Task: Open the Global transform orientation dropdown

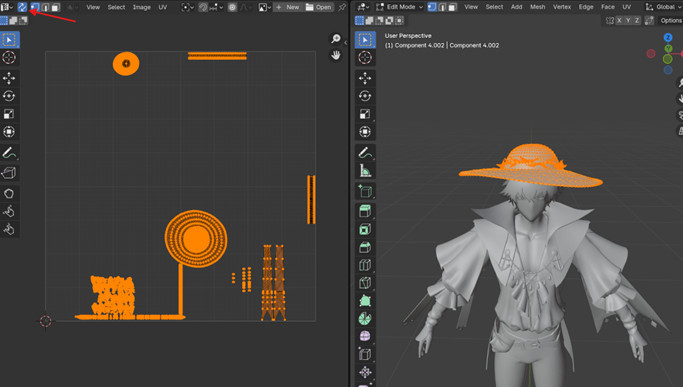Action: (x=664, y=7)
